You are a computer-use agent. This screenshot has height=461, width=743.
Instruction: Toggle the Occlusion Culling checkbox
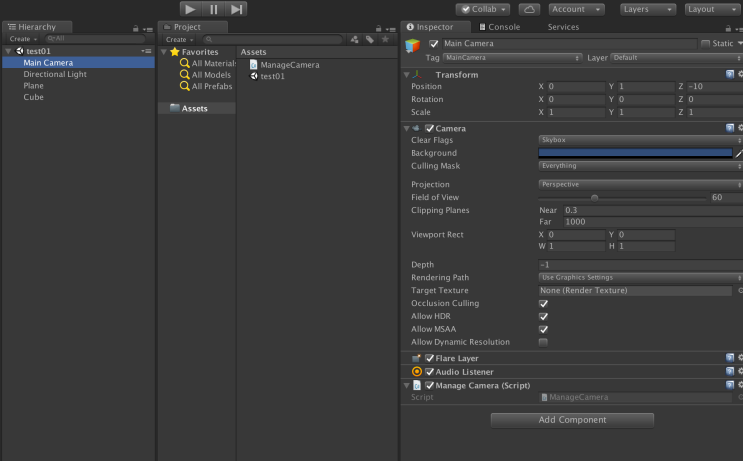(x=543, y=303)
